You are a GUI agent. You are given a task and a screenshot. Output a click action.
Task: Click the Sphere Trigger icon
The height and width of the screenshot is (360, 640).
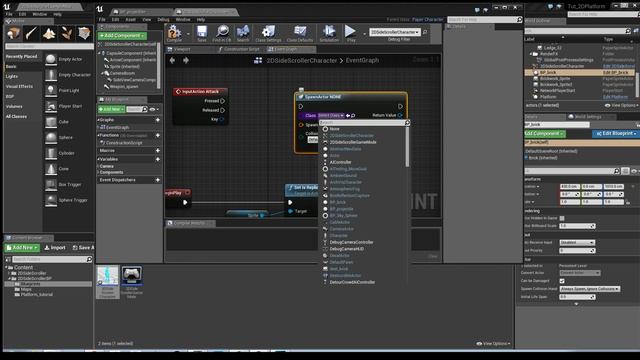(51, 200)
